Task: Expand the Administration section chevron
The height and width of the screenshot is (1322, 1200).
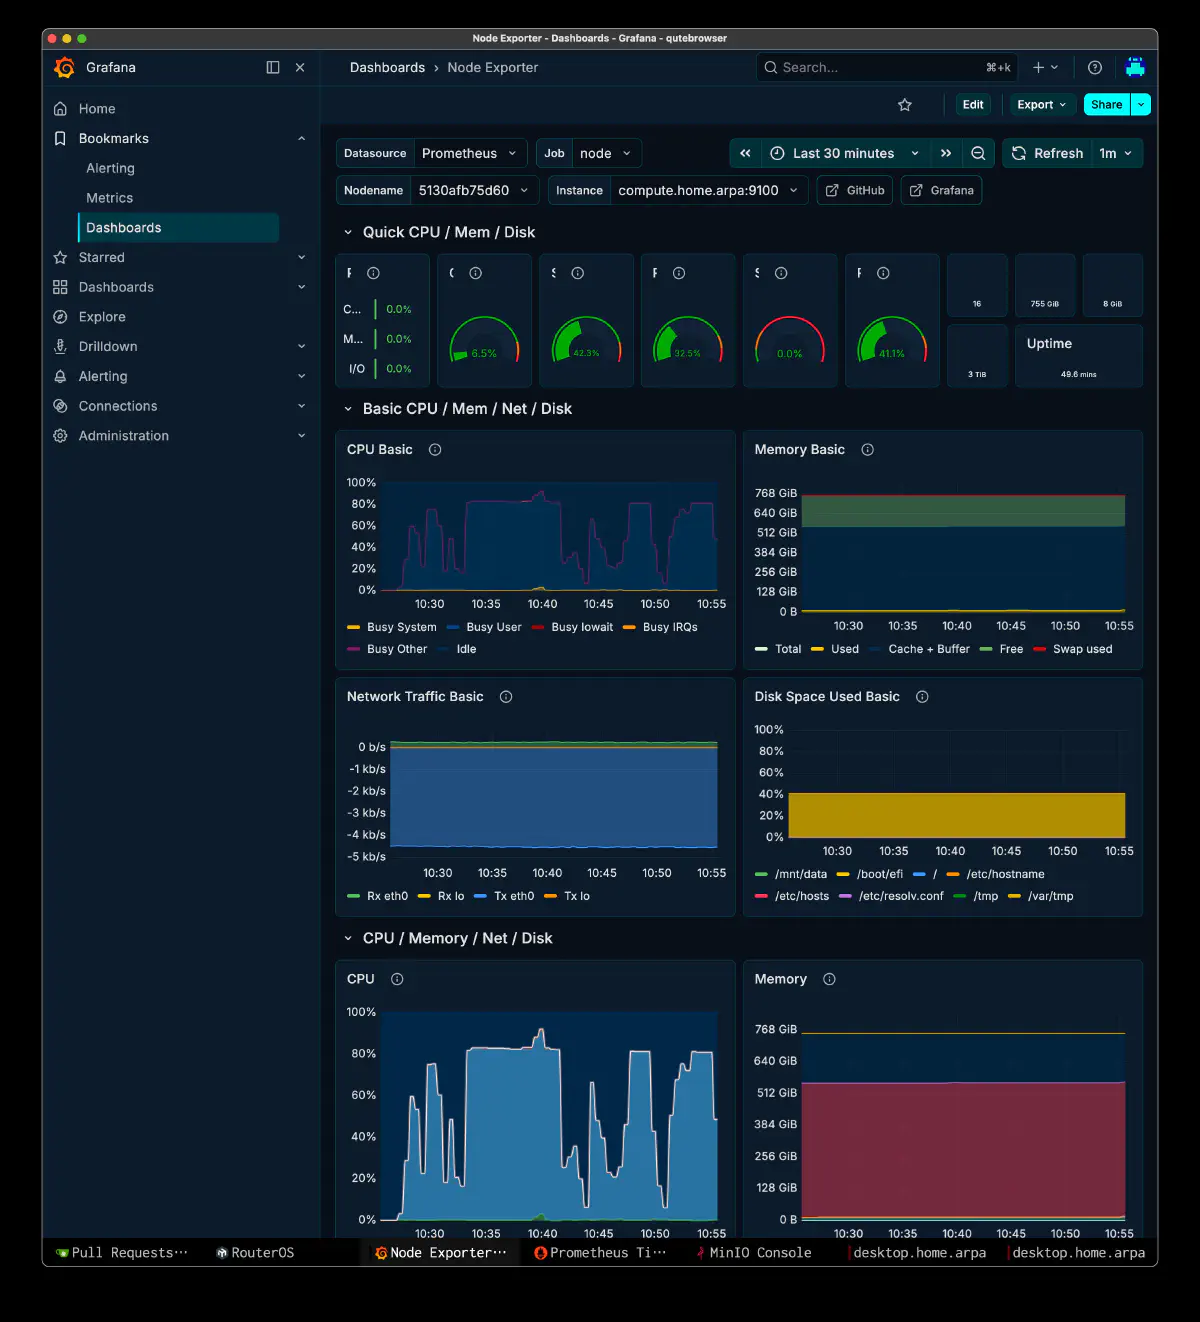Action: [x=301, y=436]
